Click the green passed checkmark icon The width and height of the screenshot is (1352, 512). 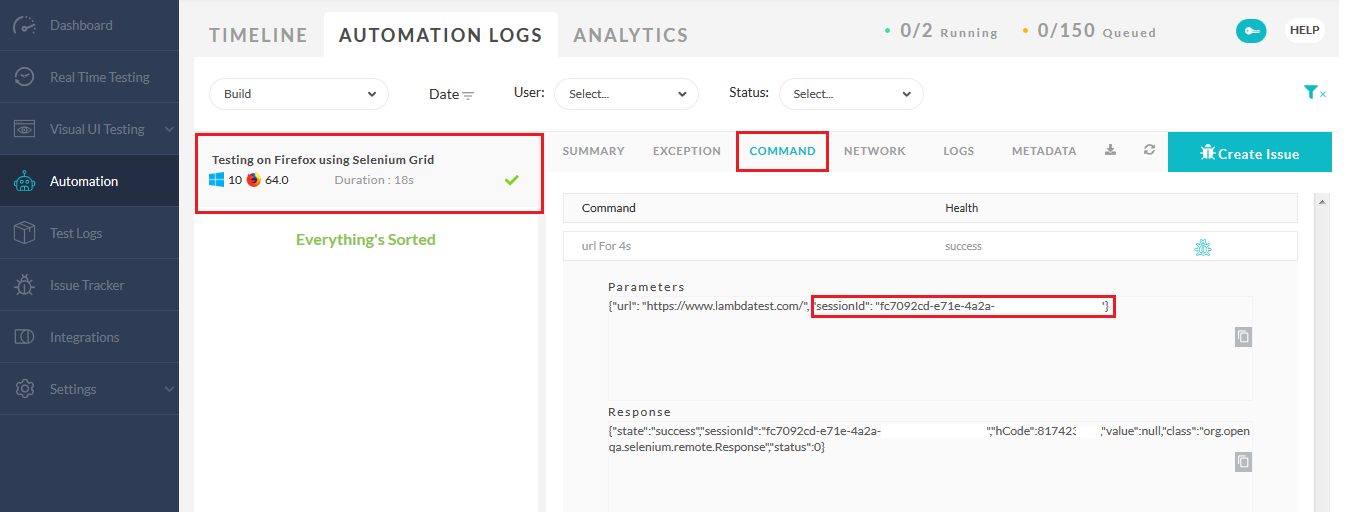point(512,180)
